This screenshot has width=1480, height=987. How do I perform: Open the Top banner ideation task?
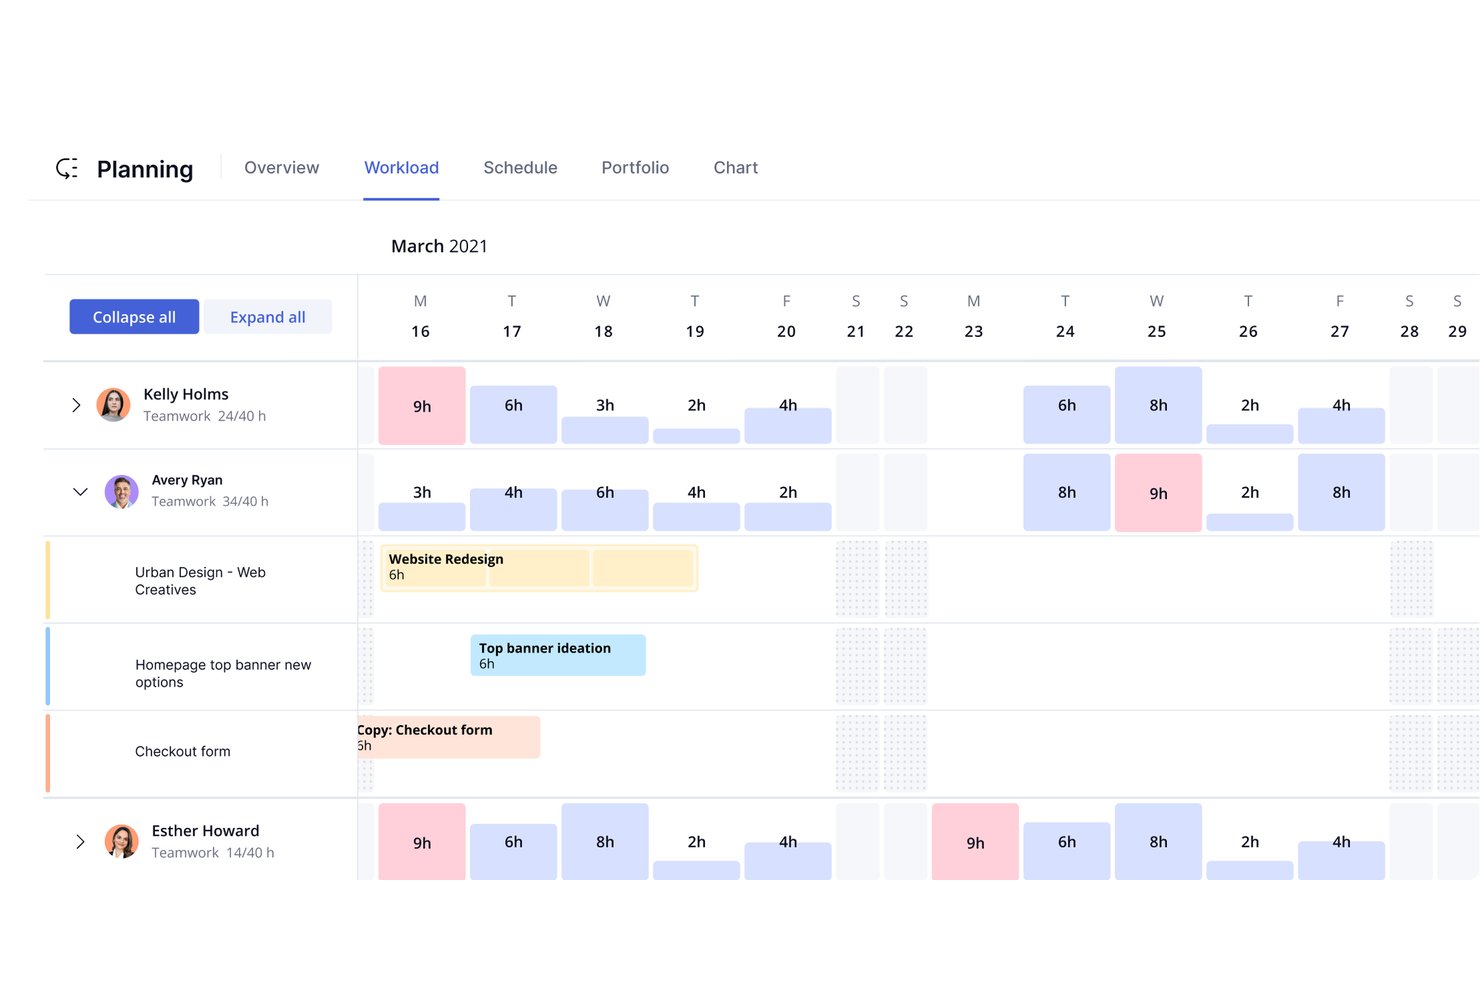[x=558, y=655]
